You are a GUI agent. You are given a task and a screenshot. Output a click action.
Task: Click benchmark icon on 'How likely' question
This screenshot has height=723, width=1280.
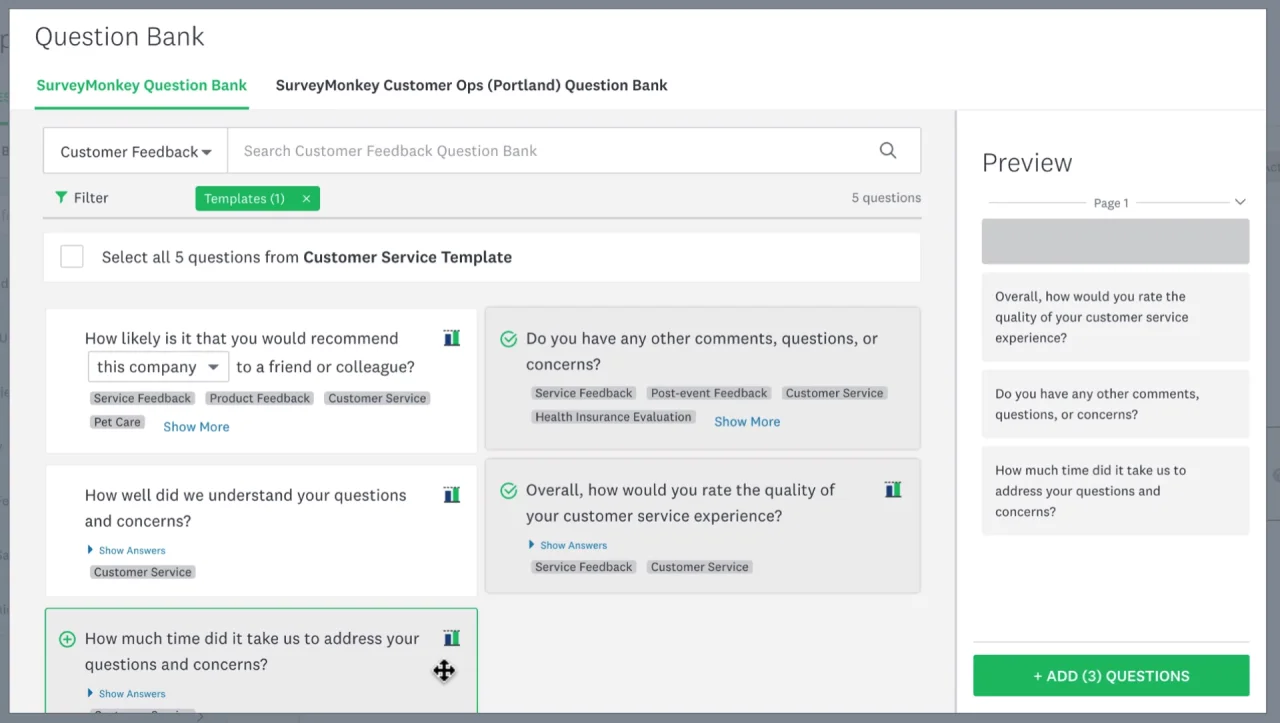point(452,338)
